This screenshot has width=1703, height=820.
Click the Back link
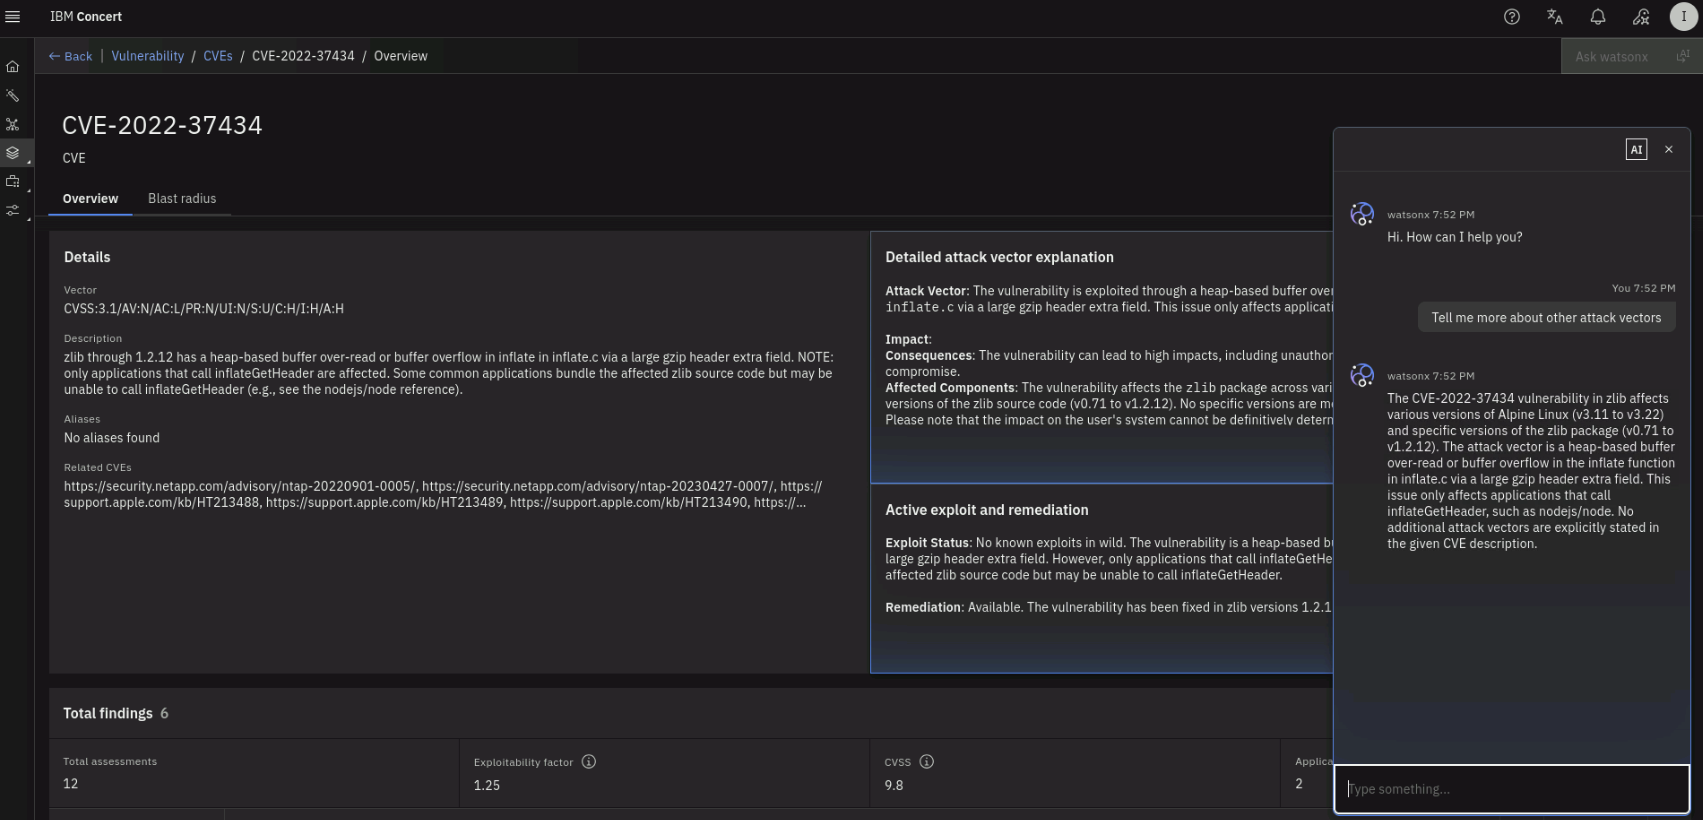pos(70,57)
